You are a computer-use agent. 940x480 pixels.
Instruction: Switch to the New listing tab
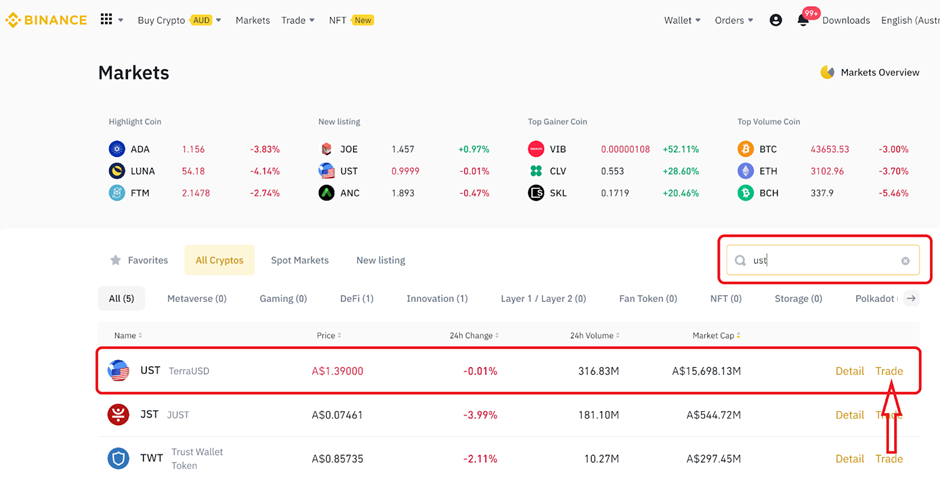381,260
